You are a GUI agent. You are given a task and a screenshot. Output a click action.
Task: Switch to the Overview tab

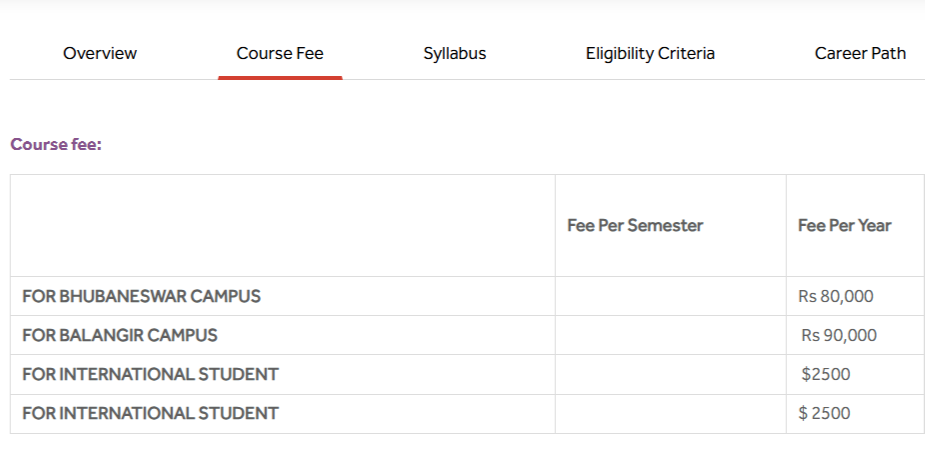100,54
